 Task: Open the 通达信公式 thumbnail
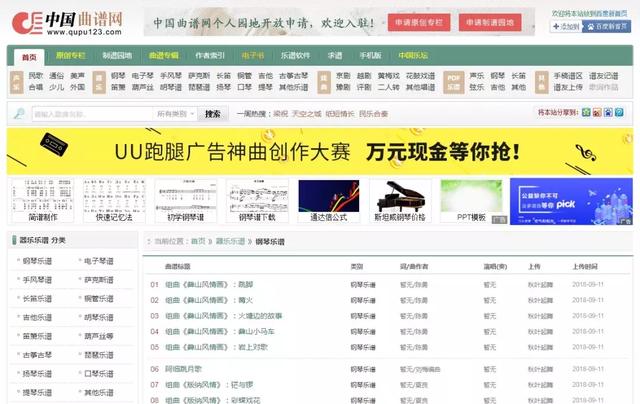pos(329,201)
